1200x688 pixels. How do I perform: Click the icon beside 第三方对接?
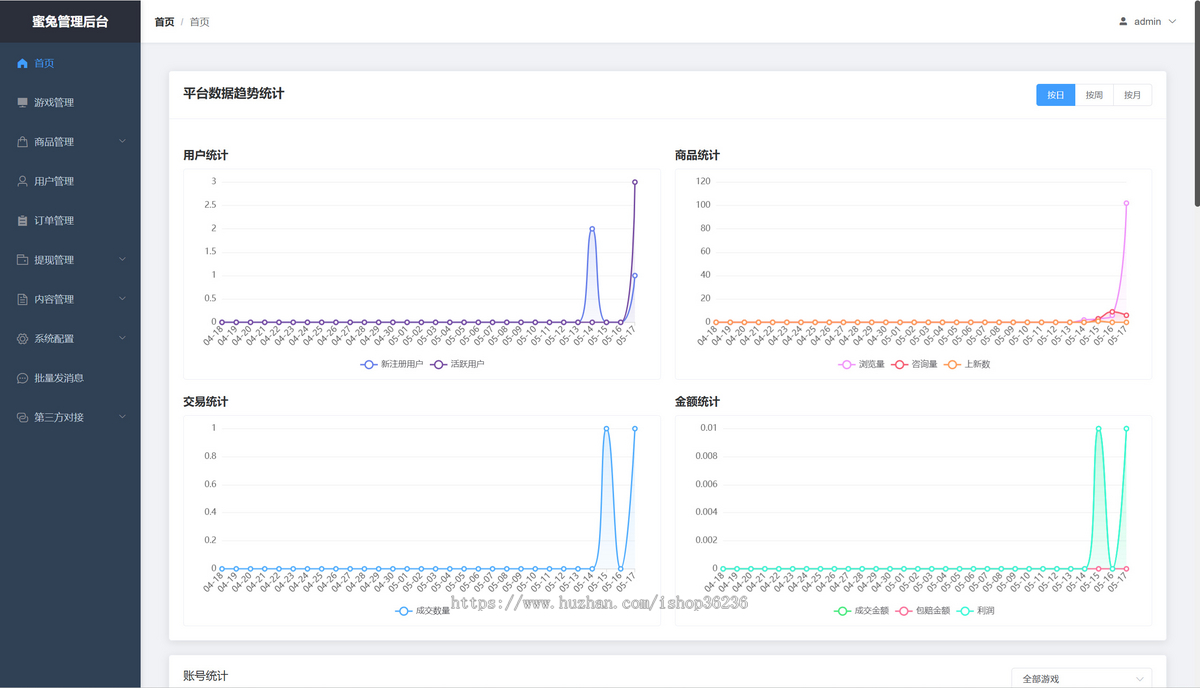click(x=23, y=417)
